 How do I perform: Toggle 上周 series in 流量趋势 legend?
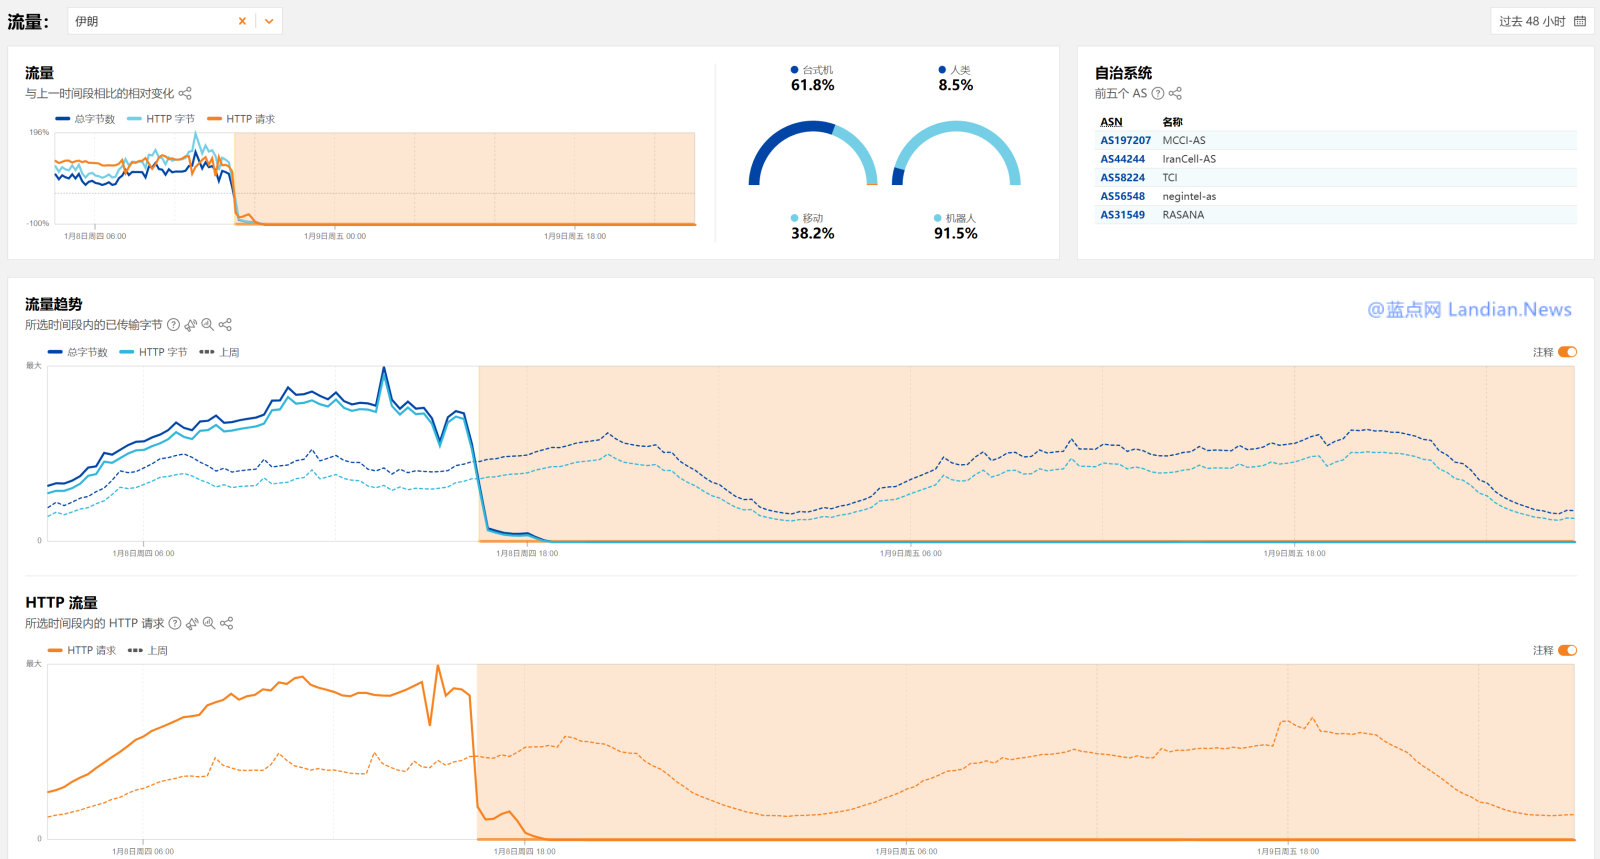click(x=219, y=353)
